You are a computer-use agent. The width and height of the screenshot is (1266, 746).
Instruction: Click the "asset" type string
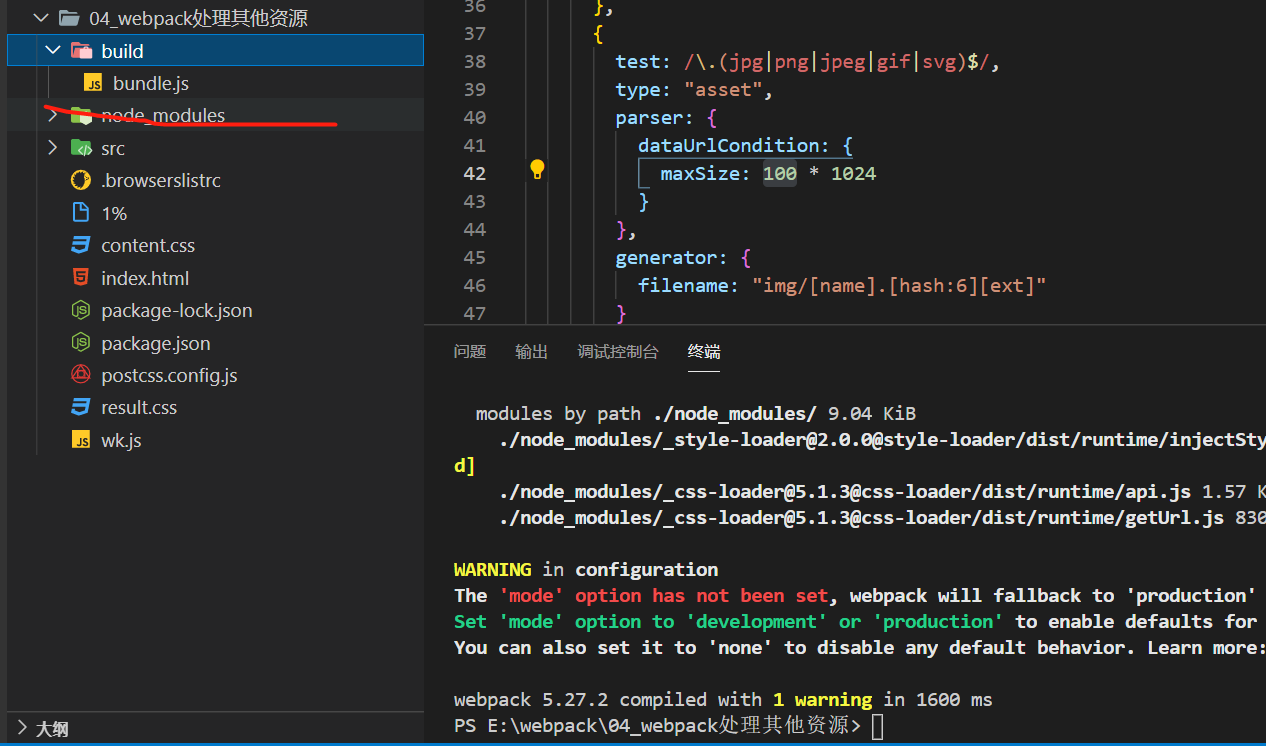(723, 89)
